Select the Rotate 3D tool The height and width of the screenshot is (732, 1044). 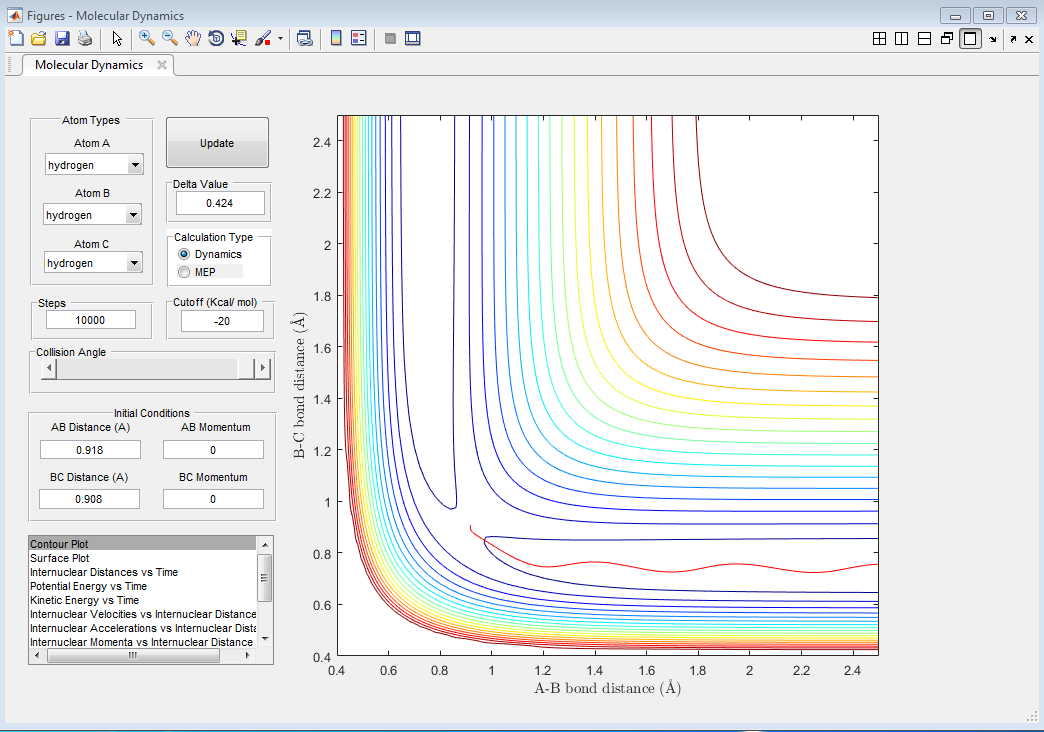click(216, 38)
